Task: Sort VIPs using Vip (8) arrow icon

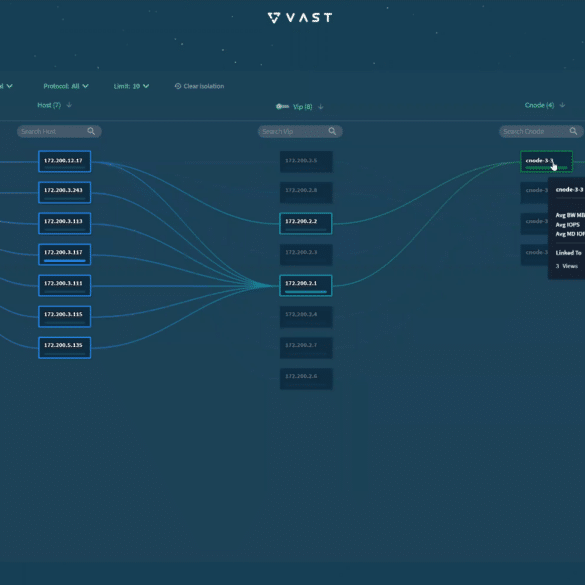Action: (320, 107)
